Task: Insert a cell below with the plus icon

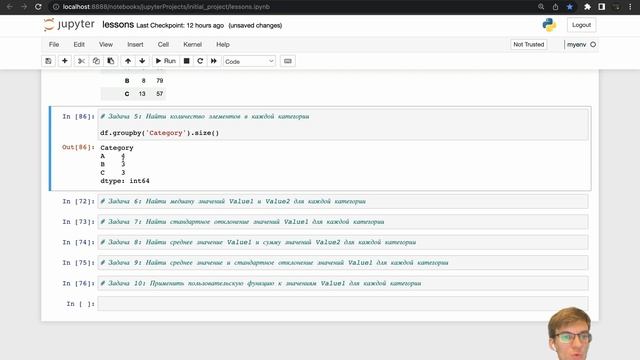Action: [x=64, y=61]
